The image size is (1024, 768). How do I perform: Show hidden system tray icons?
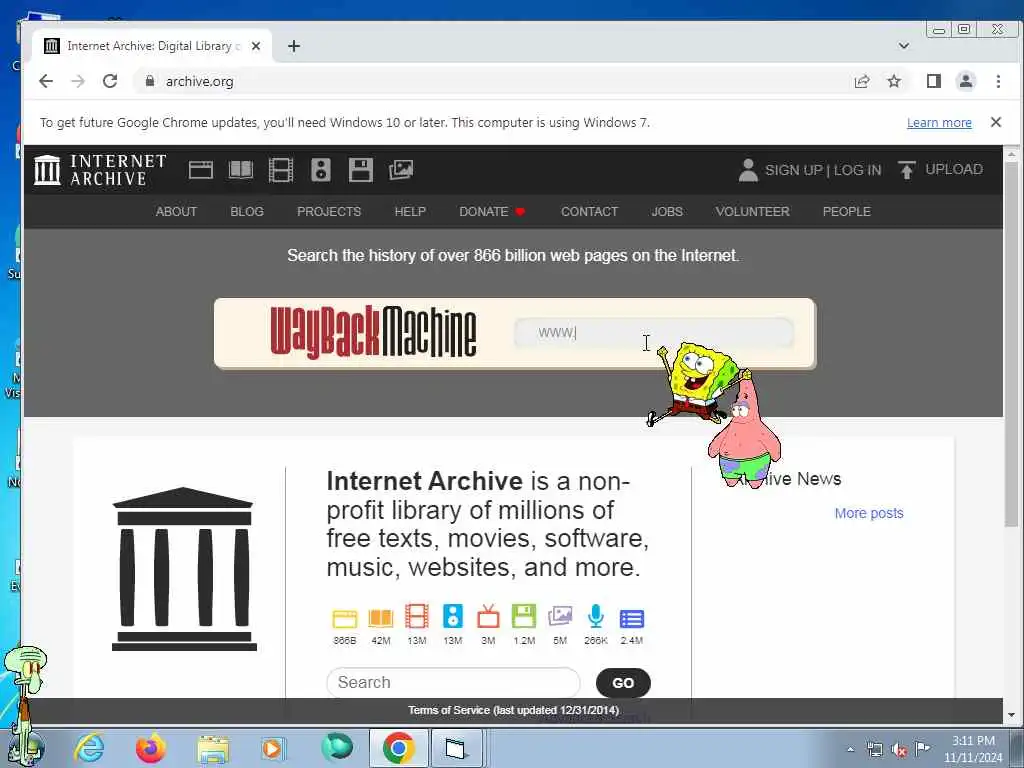pos(850,750)
